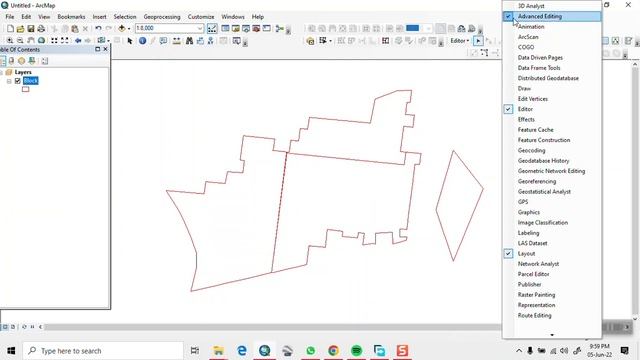Zoom to Full Extent globe icon

click(41, 41)
